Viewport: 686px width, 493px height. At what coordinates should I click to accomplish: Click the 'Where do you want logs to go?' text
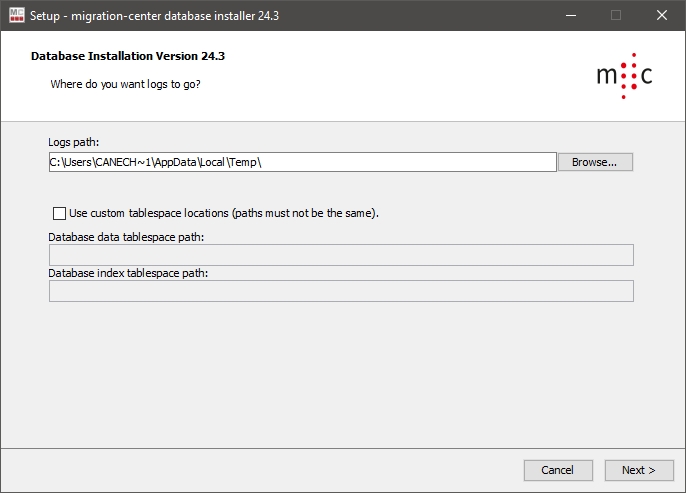click(x=126, y=84)
